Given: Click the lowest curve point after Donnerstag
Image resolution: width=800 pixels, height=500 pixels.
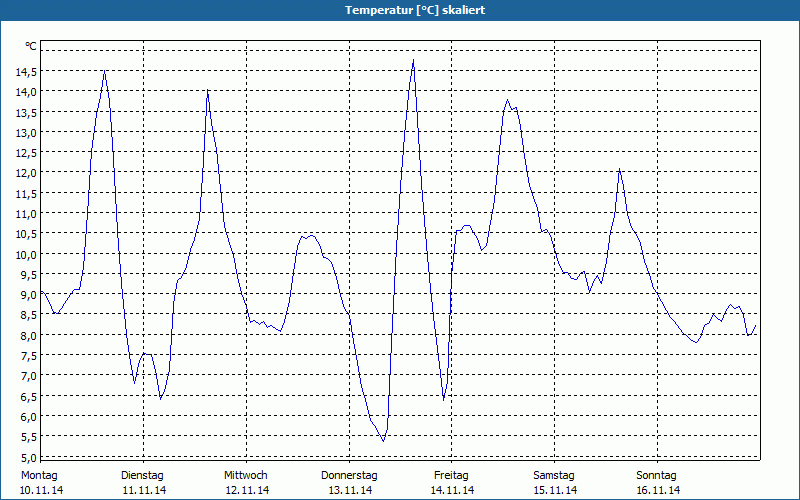Looking at the screenshot, I should tap(383, 441).
